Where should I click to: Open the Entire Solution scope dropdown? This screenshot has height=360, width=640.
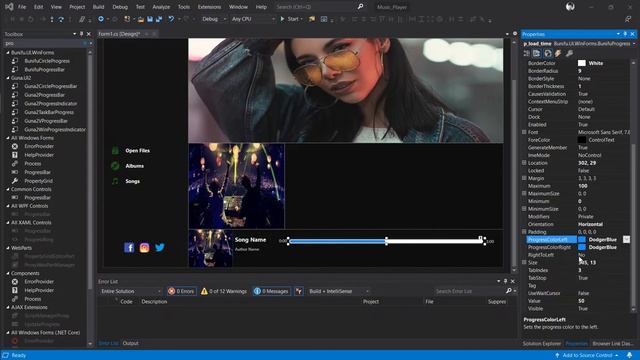coord(131,291)
